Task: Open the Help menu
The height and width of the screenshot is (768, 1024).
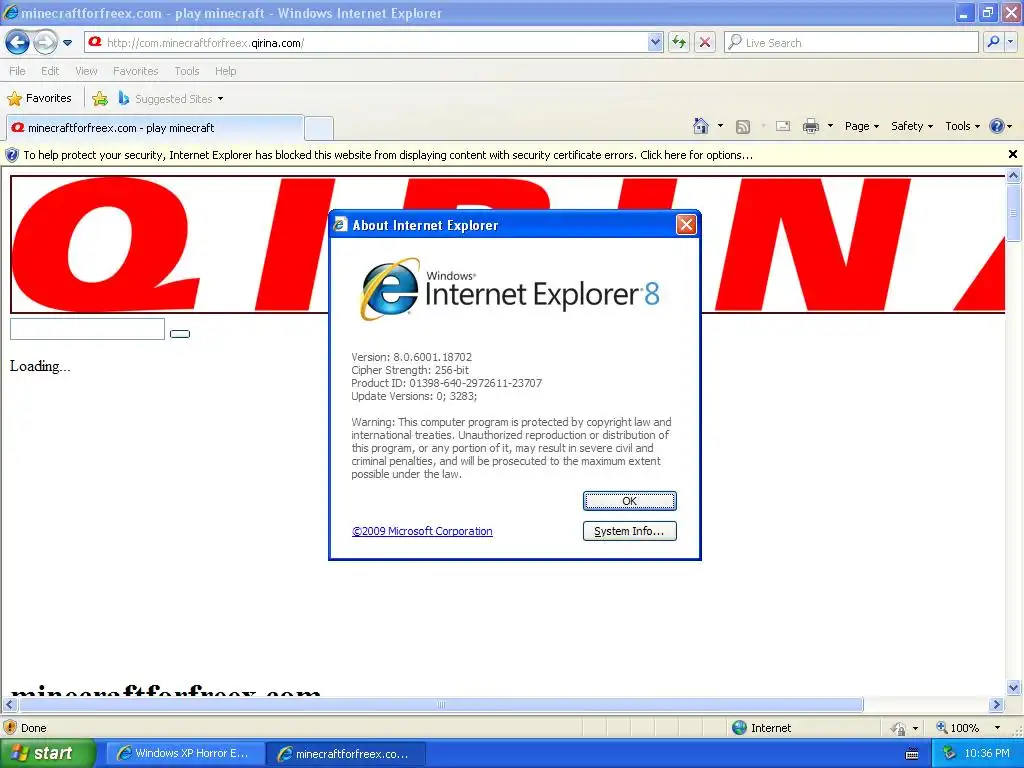Action: [x=226, y=71]
